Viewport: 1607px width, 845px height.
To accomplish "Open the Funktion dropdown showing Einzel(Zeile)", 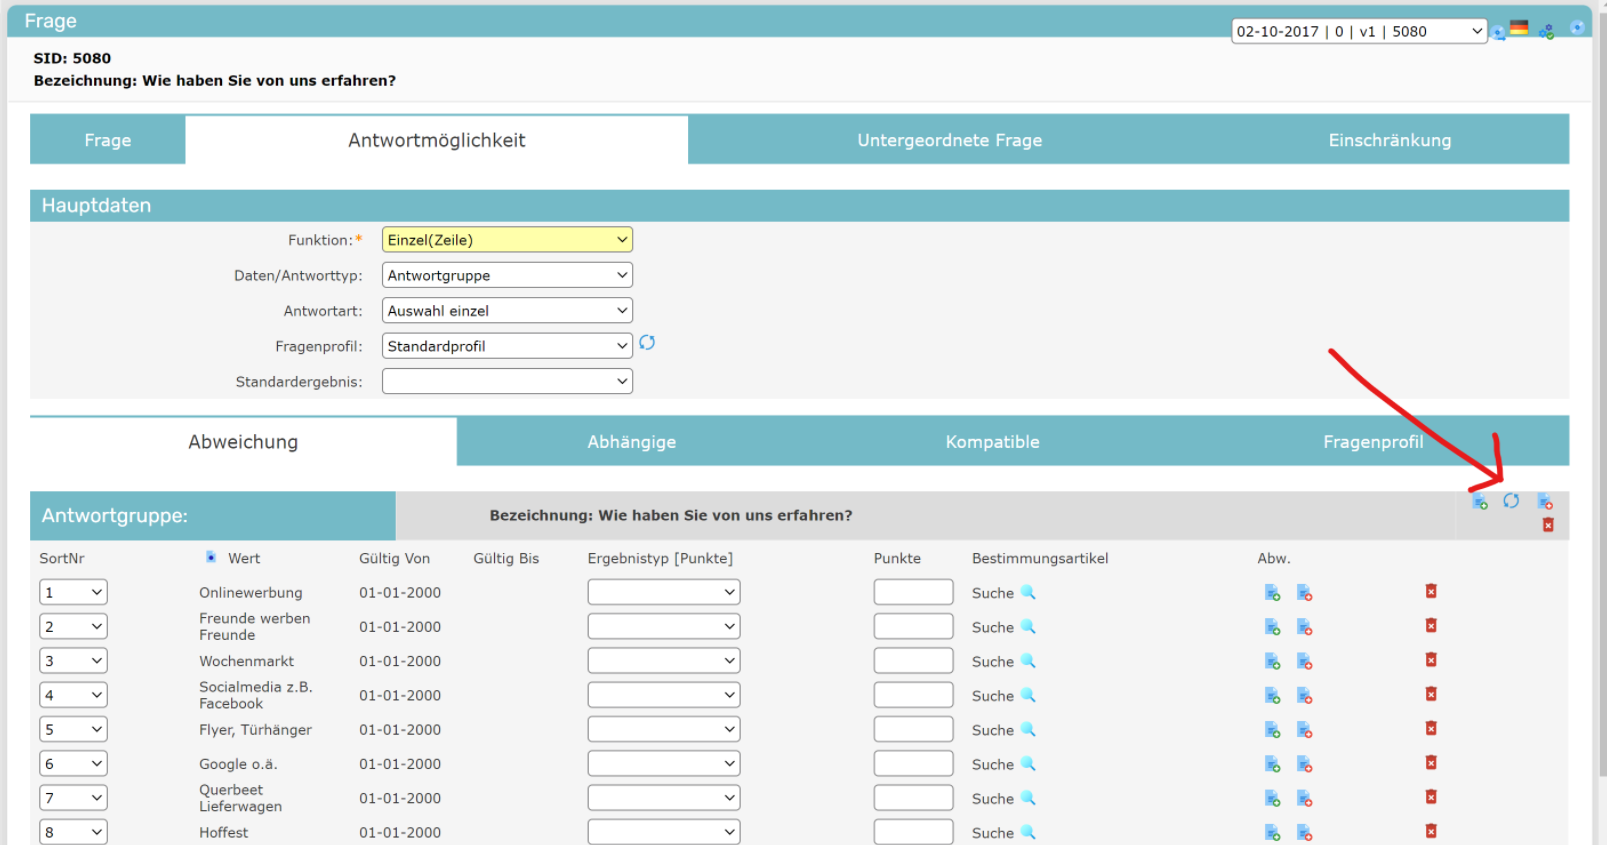I will [x=507, y=240].
